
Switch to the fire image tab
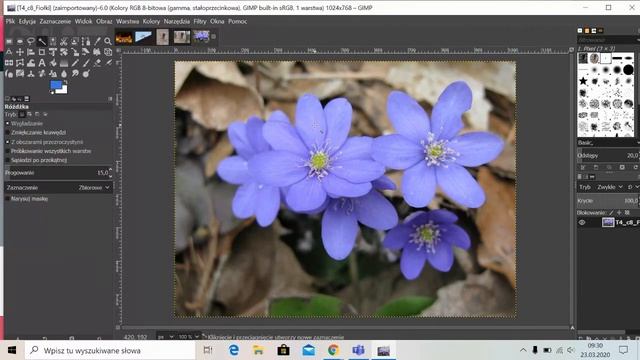pos(124,37)
